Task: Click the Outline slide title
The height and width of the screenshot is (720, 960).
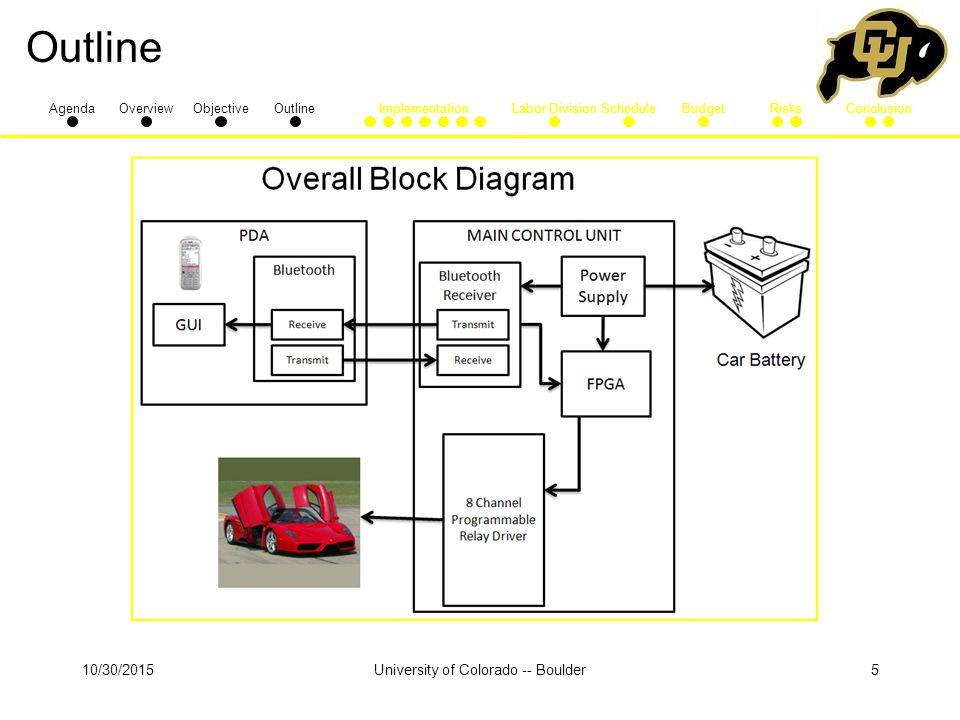Action: 94,47
